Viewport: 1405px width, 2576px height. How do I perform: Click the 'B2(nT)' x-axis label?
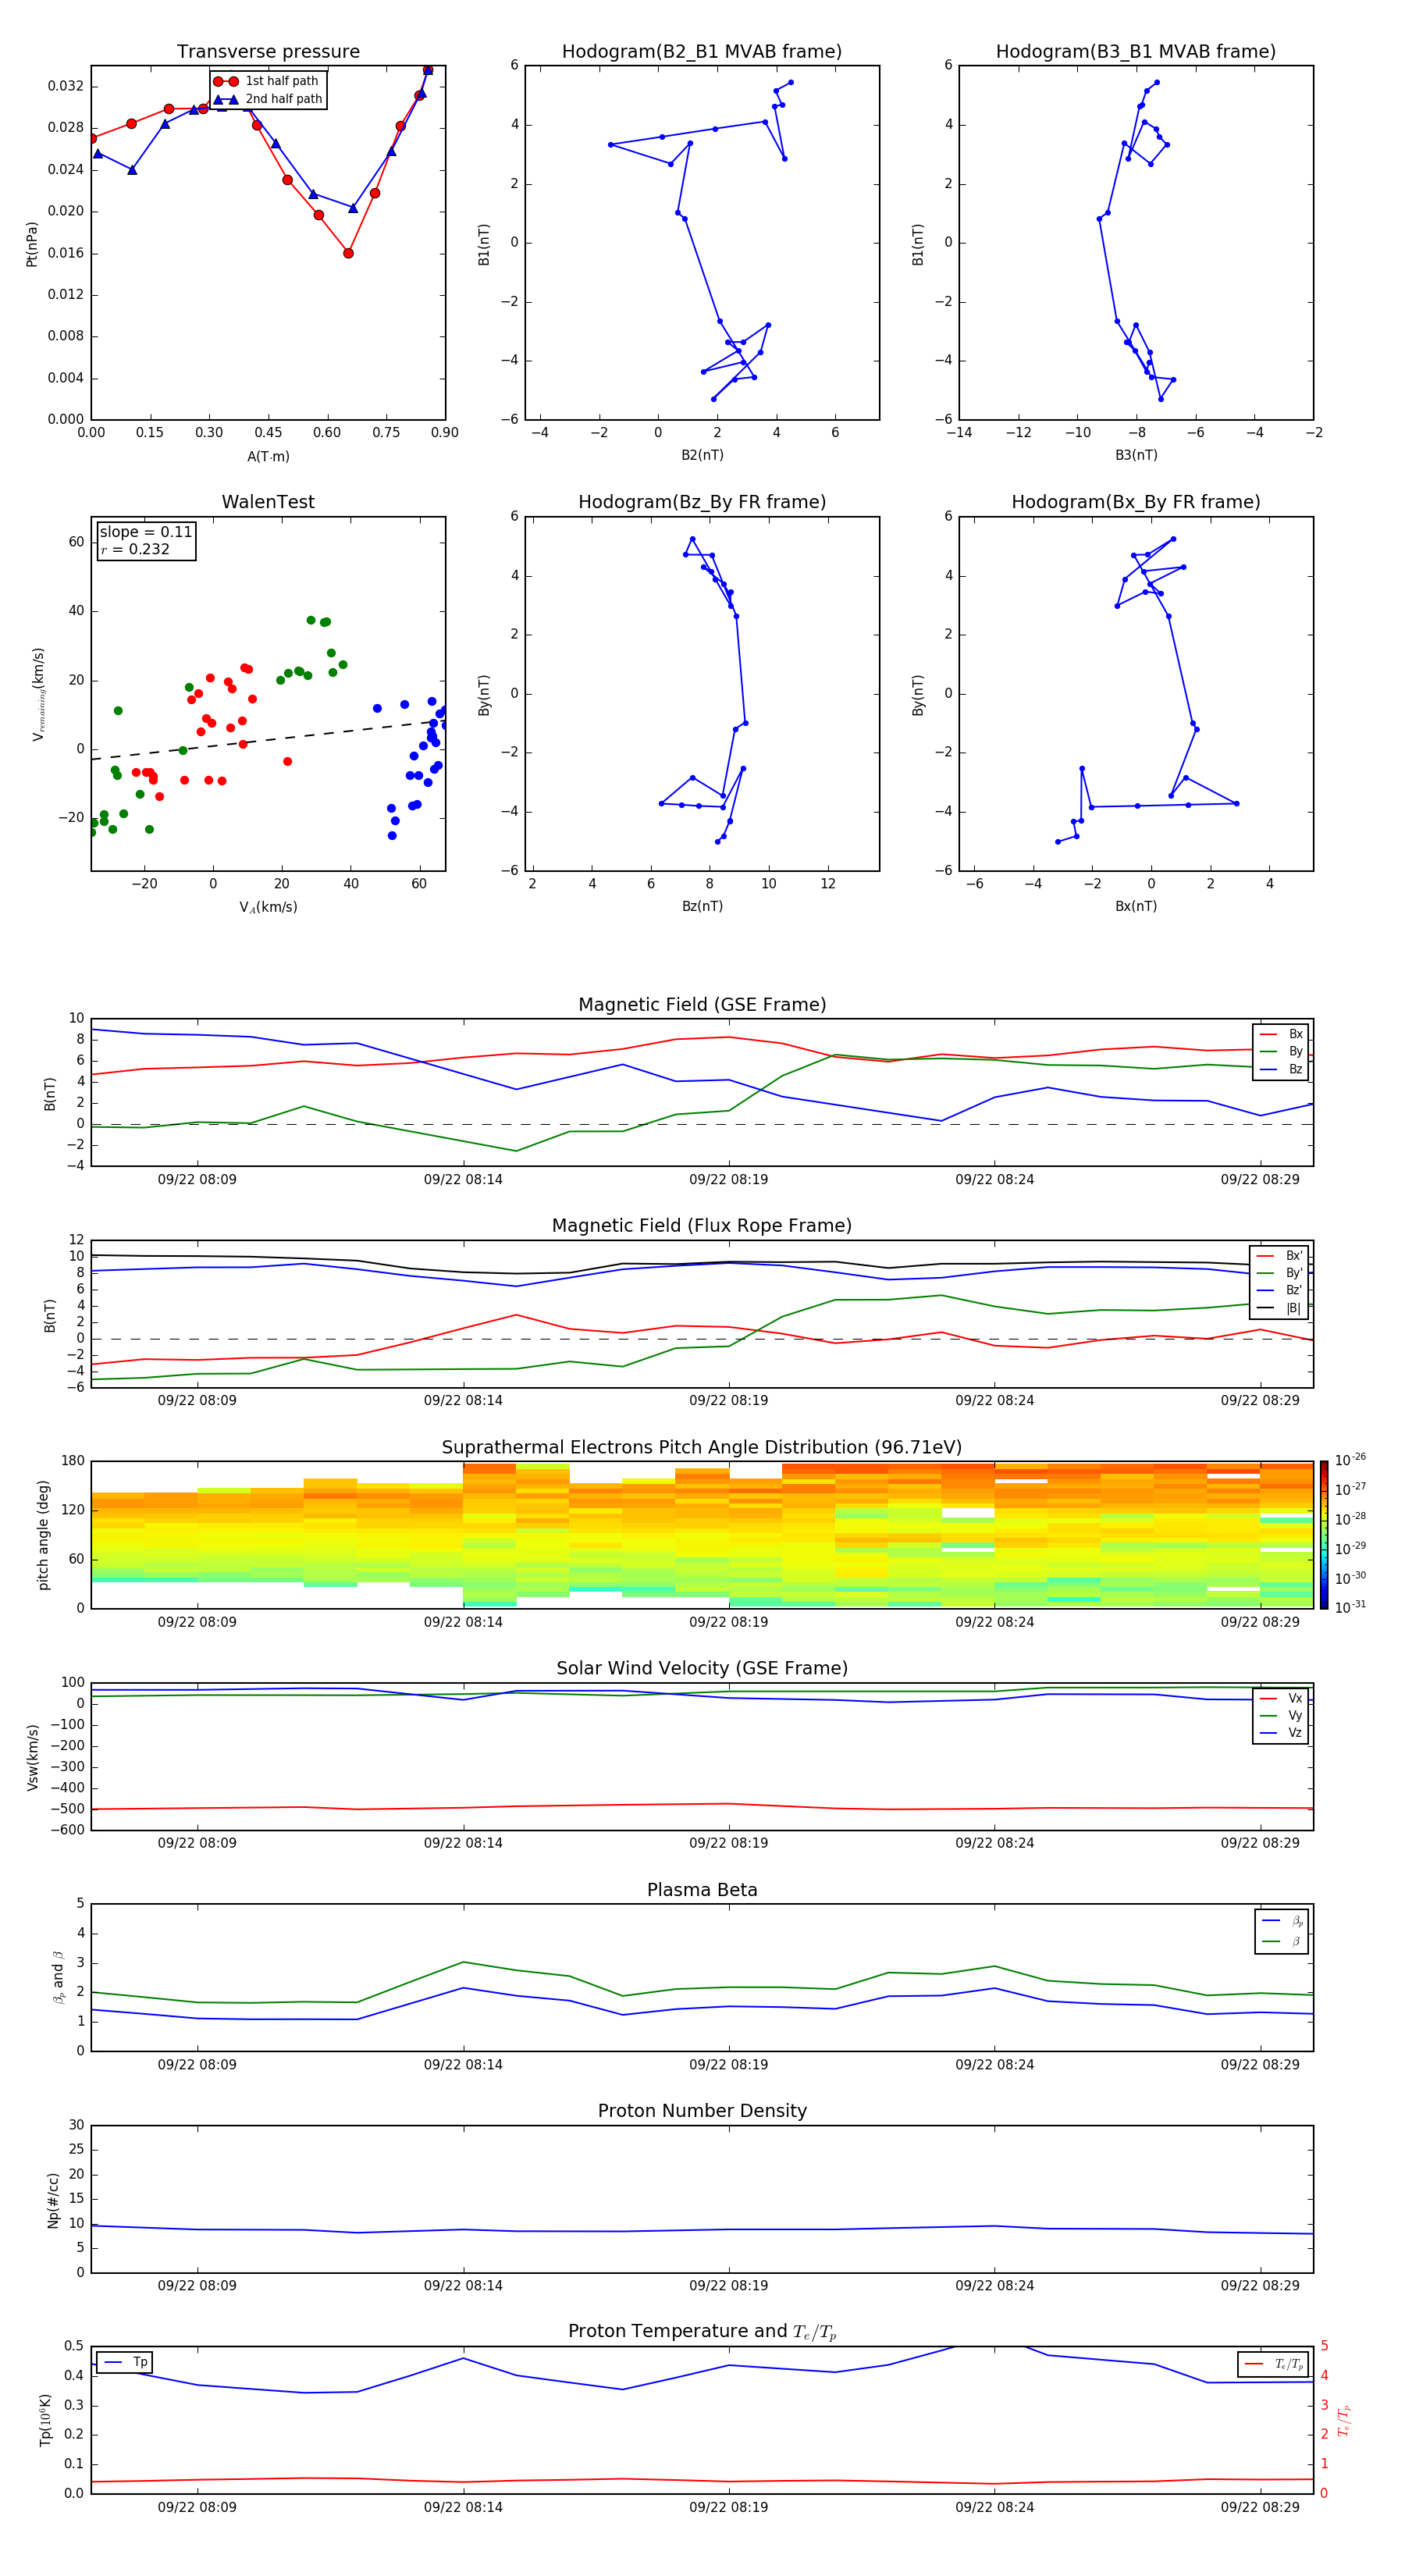pos(702,456)
